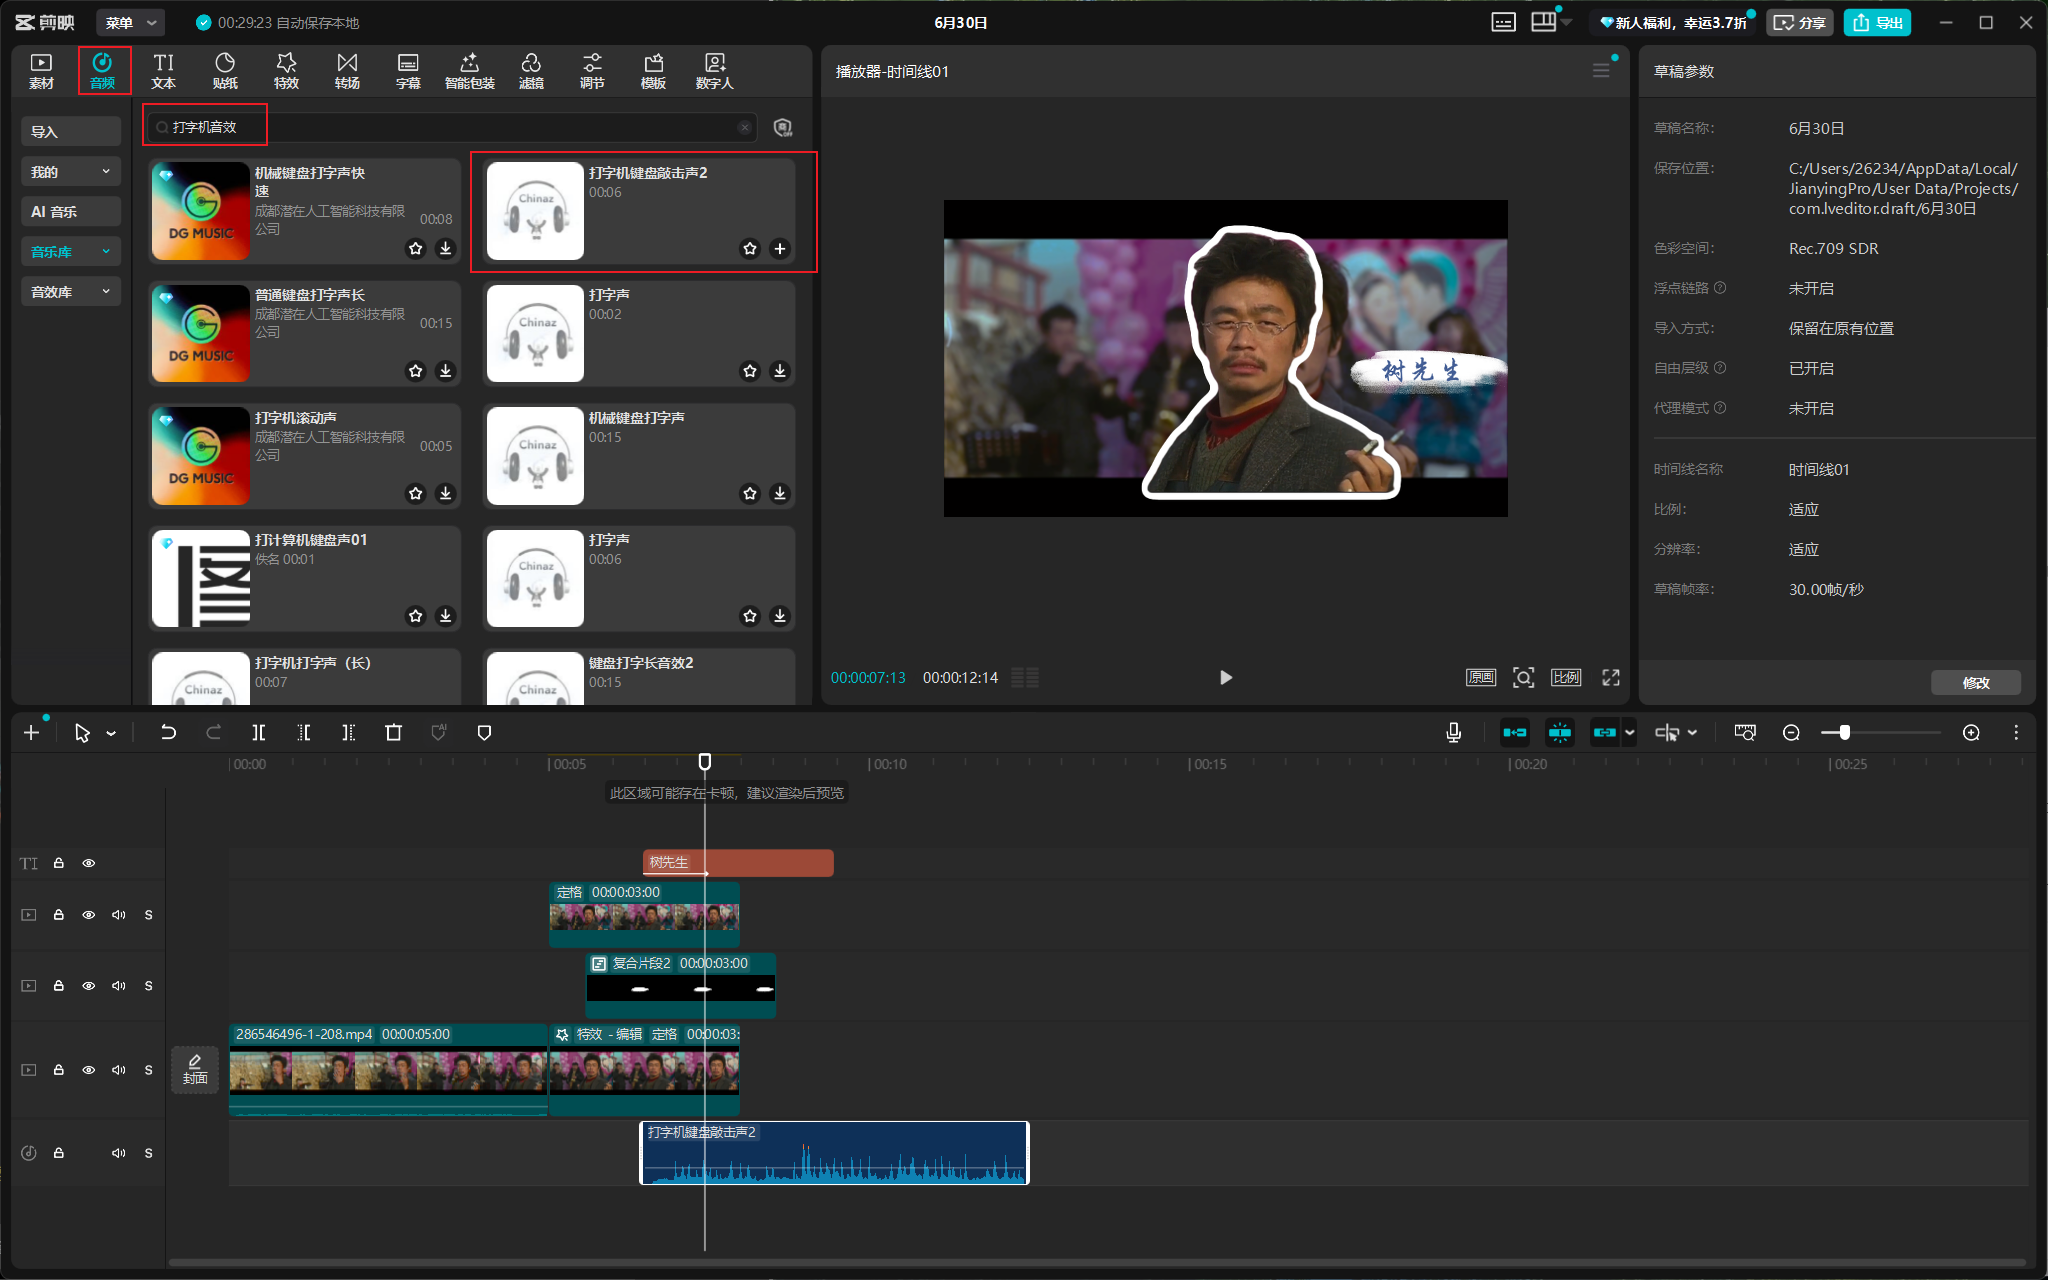
Task: Download the 机械键盘打字声 00:15 sound
Action: pyautogui.click(x=780, y=493)
